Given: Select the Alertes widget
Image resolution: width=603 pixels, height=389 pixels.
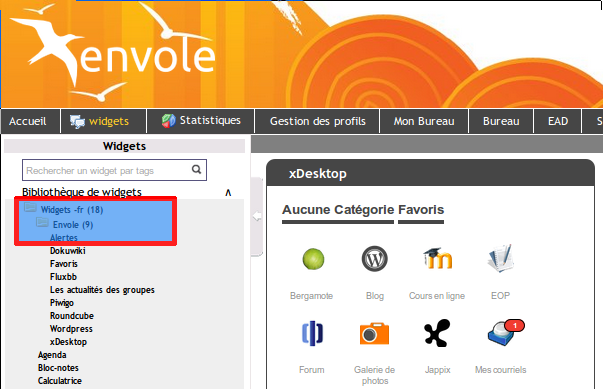Looking at the screenshot, I should [64, 238].
